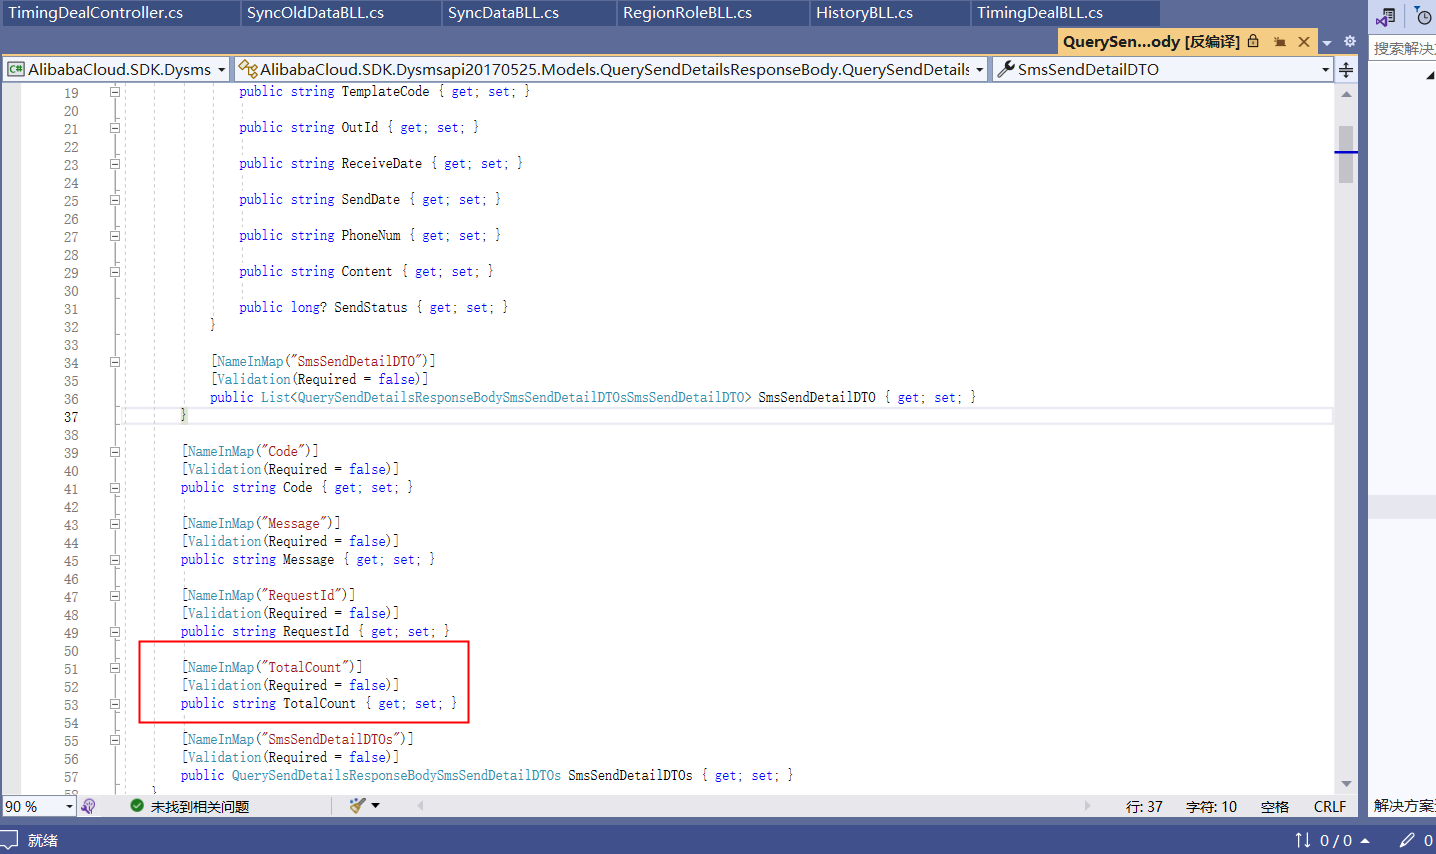Collapse the RequestId property at line 49
Viewport: 1436px width, 854px height.
115,631
